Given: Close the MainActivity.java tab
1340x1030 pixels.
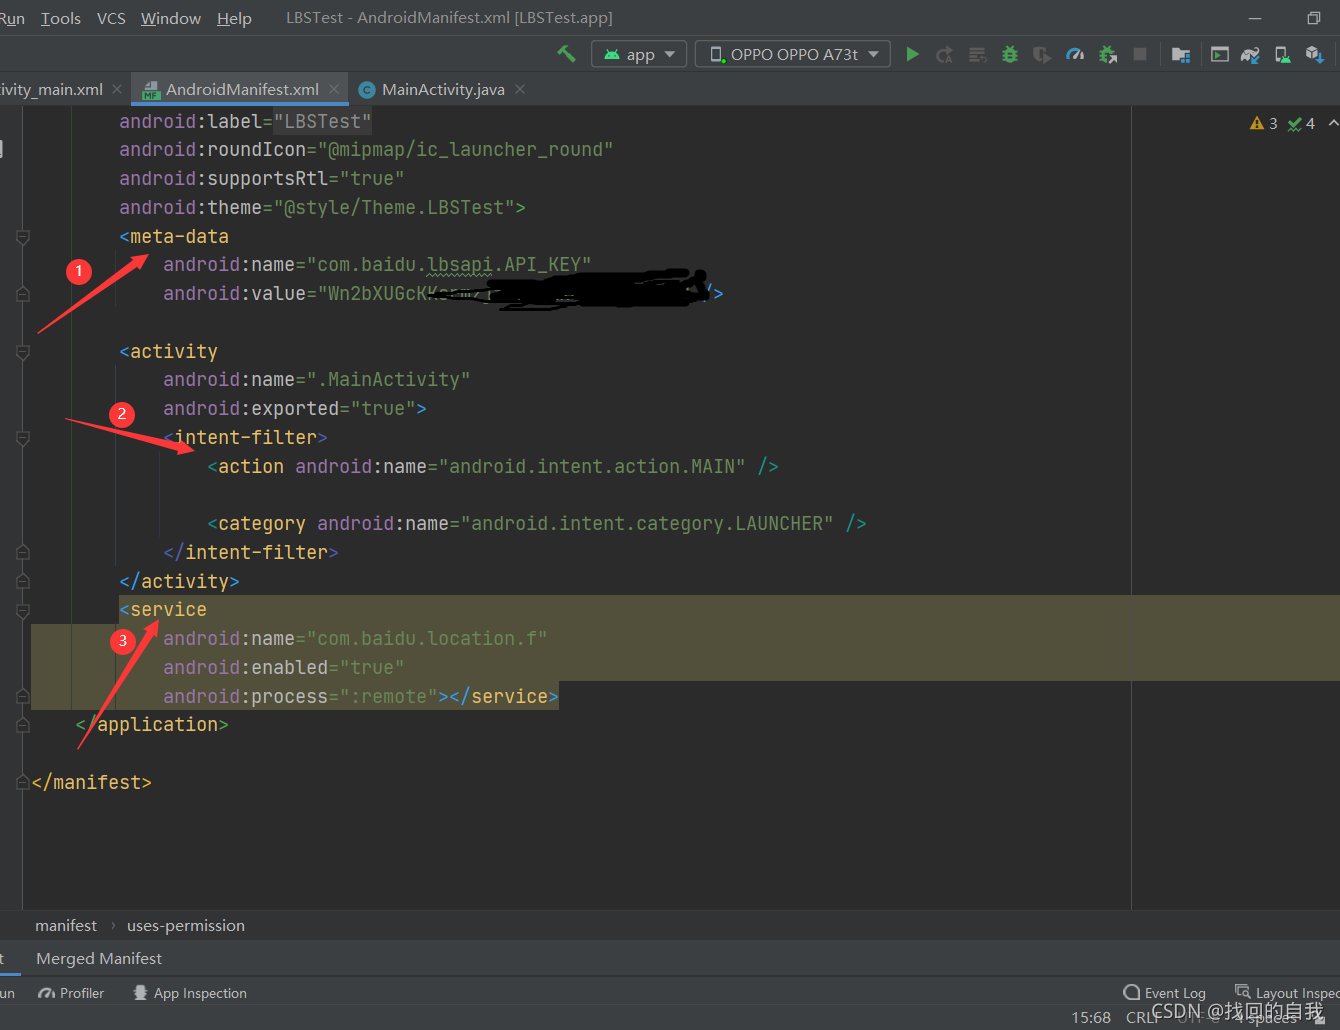Looking at the screenshot, I should 520,89.
